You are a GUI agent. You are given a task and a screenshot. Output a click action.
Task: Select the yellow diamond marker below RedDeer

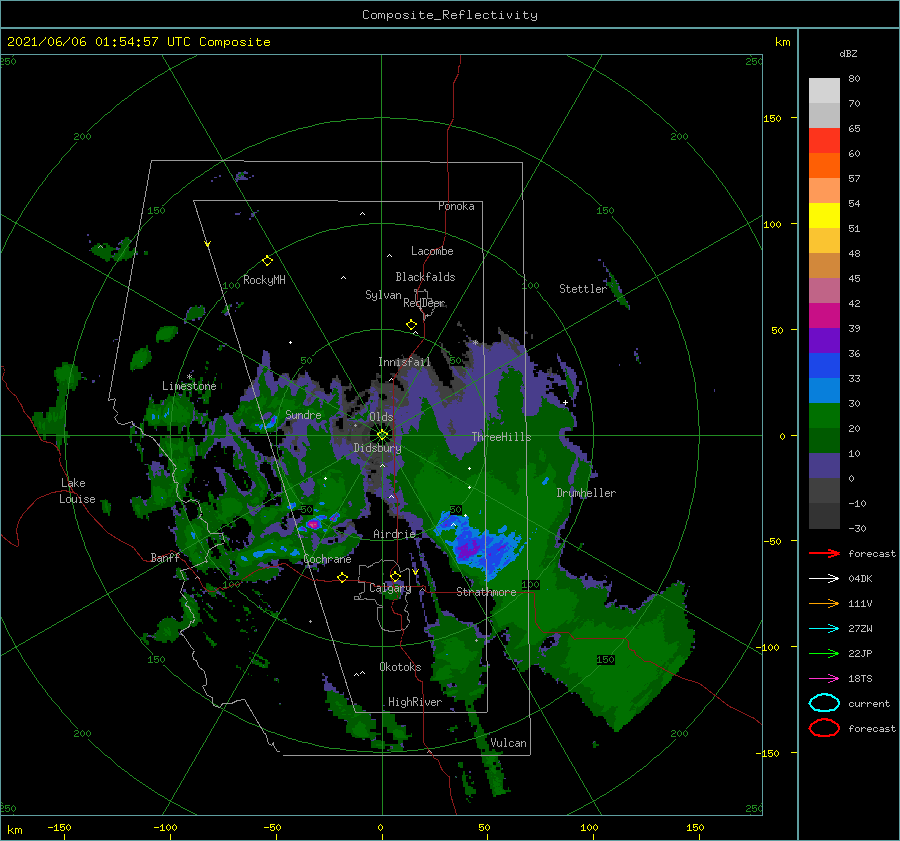click(x=411, y=325)
